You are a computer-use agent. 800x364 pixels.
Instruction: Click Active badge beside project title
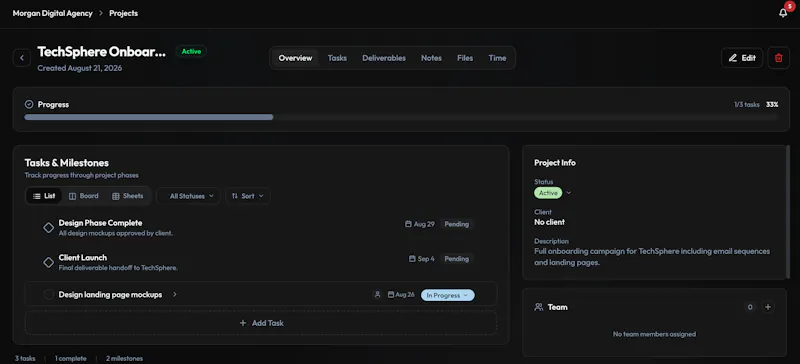[191, 52]
